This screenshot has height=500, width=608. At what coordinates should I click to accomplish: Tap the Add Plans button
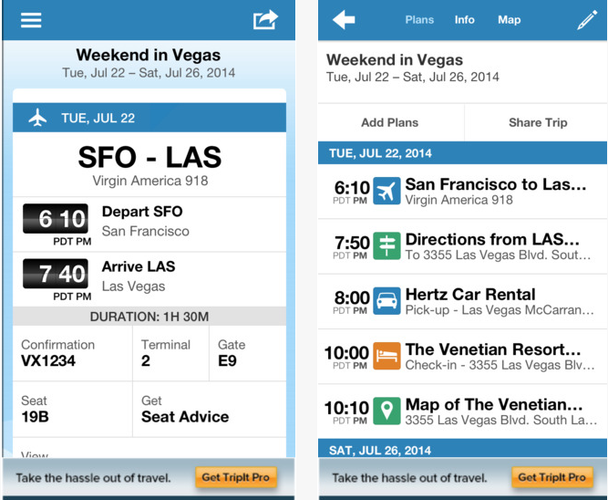pyautogui.click(x=390, y=123)
